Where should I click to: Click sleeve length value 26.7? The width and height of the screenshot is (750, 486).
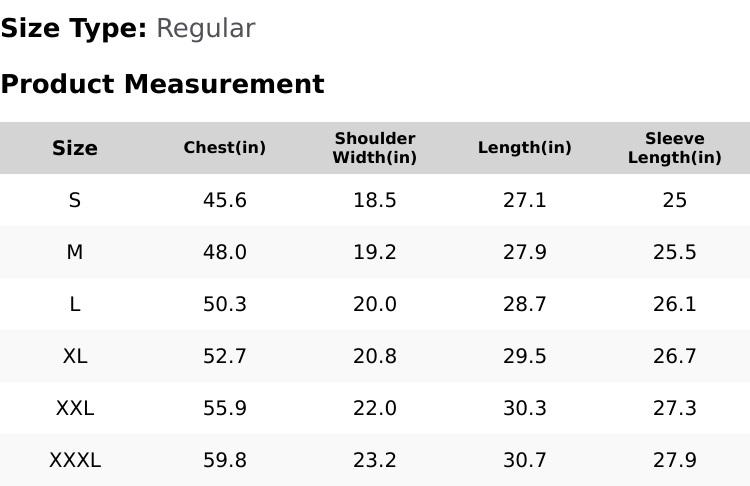click(675, 356)
